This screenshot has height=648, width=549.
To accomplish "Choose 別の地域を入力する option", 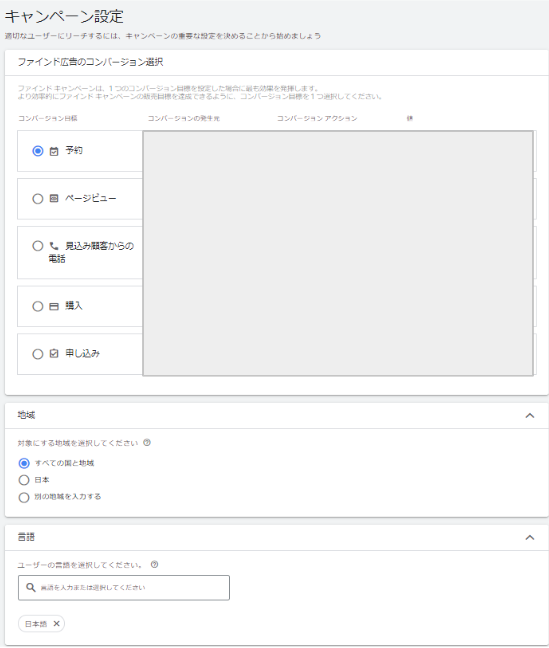I will (x=24, y=497).
